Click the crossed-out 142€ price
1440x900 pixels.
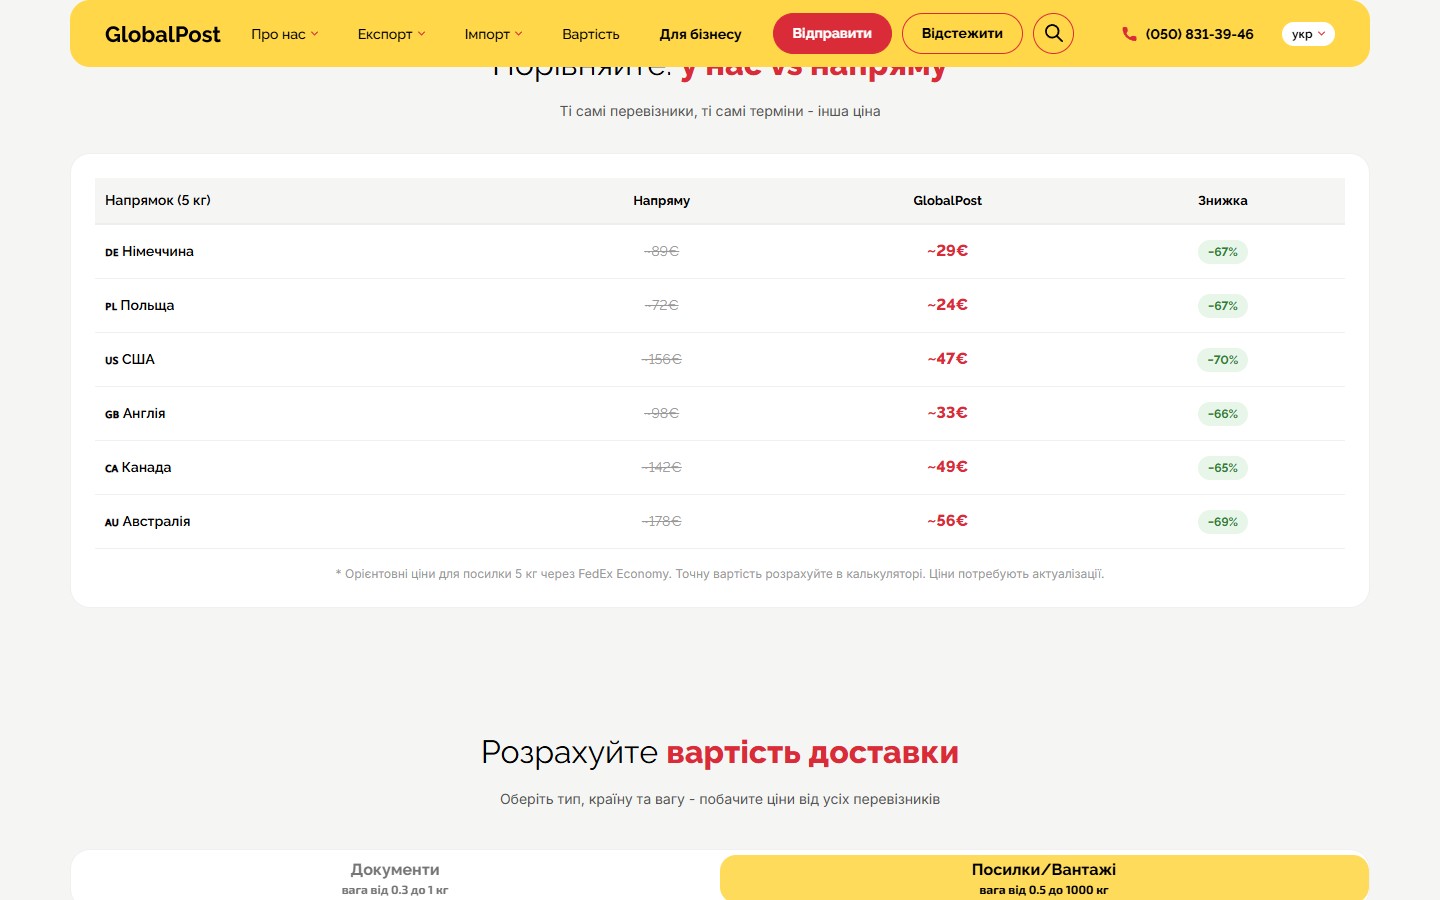(661, 467)
